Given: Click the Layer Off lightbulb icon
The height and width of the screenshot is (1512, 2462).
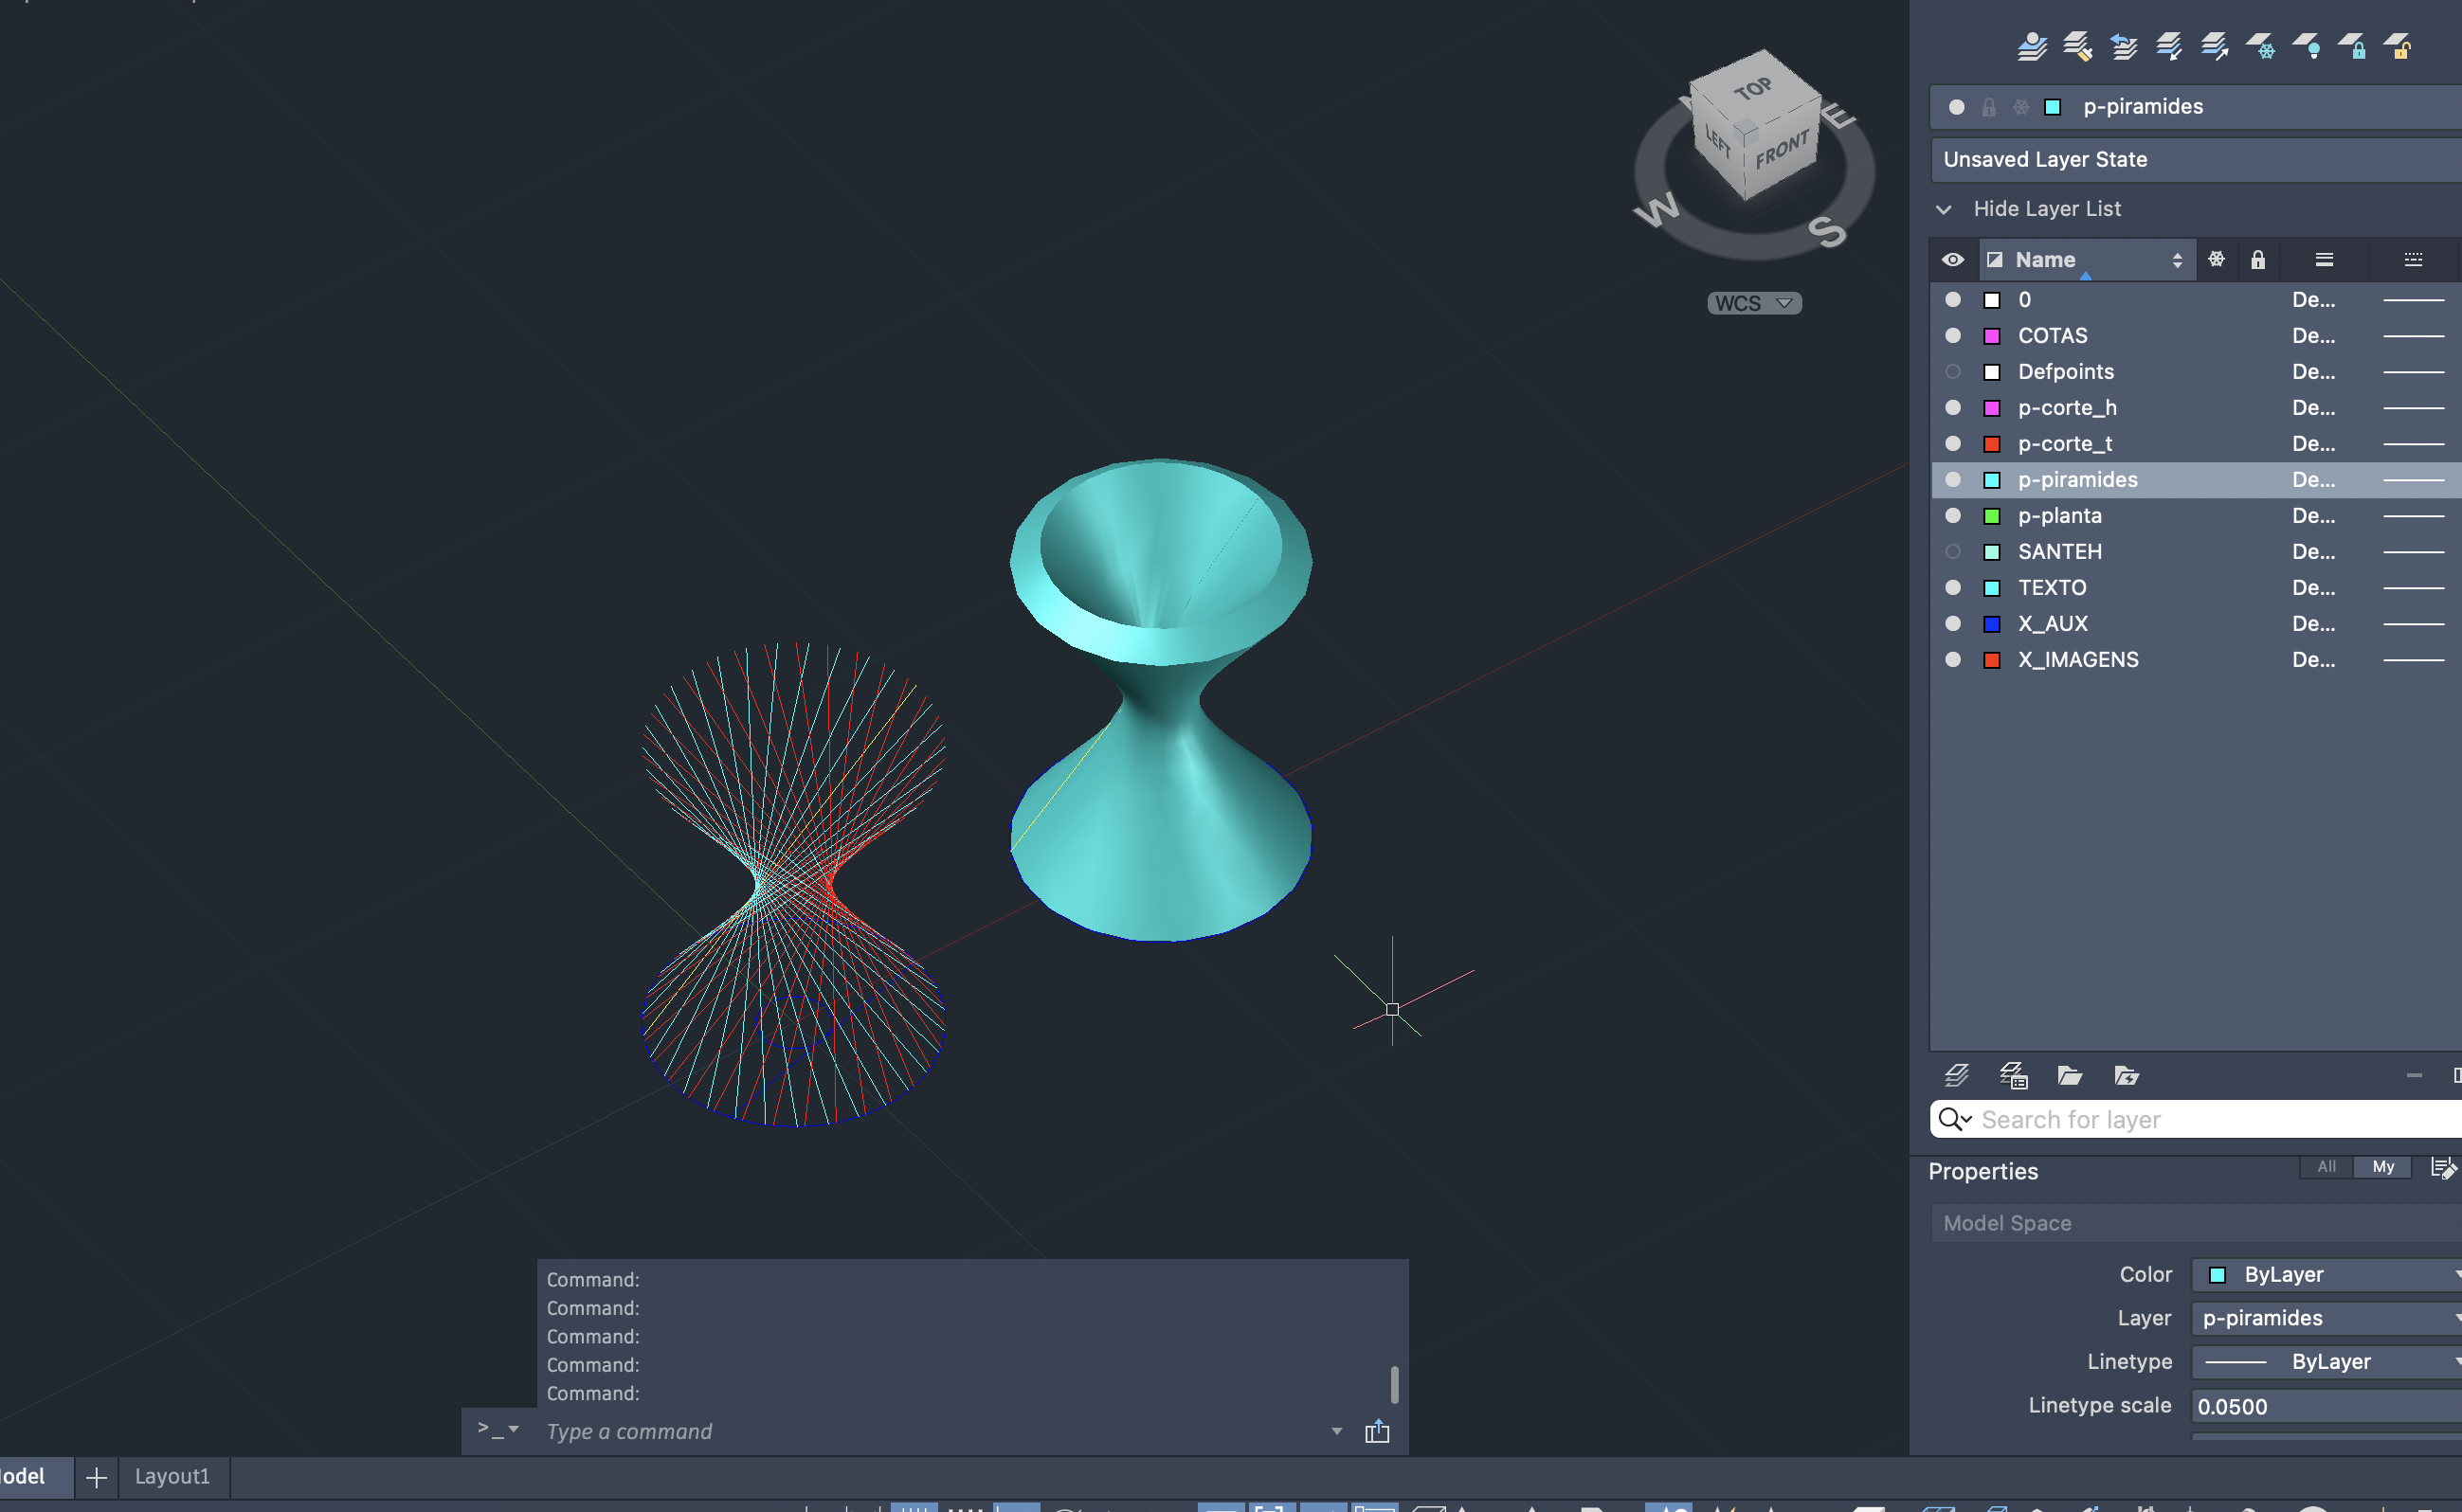Looking at the screenshot, I should [2307, 46].
